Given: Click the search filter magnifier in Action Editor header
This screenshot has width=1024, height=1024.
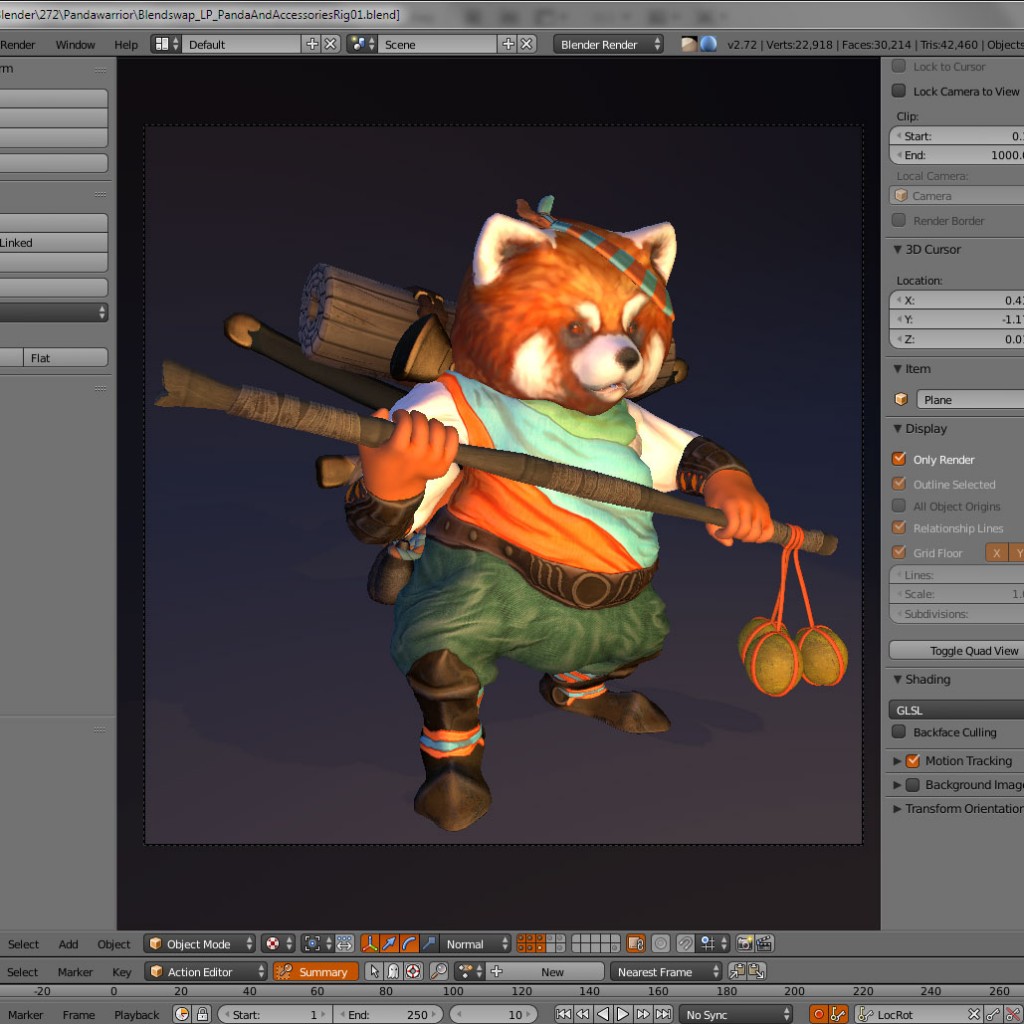Looking at the screenshot, I should point(438,972).
